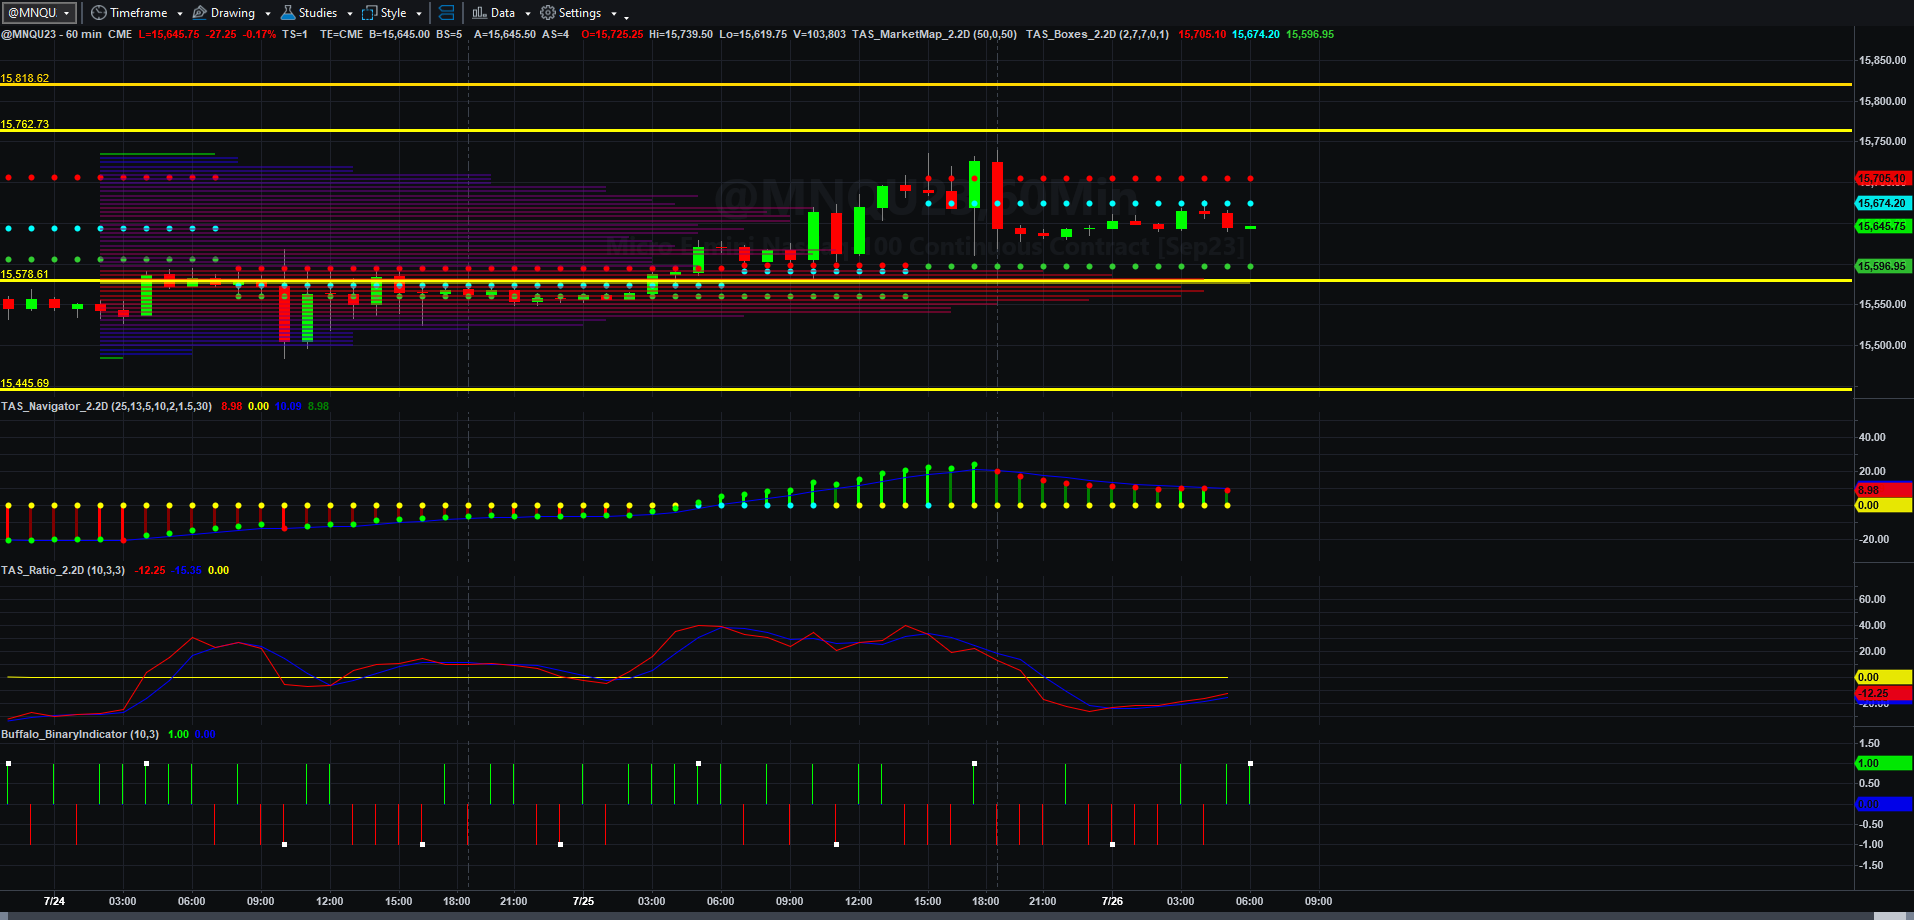
Task: Click the Studies flask icon
Action: (288, 13)
